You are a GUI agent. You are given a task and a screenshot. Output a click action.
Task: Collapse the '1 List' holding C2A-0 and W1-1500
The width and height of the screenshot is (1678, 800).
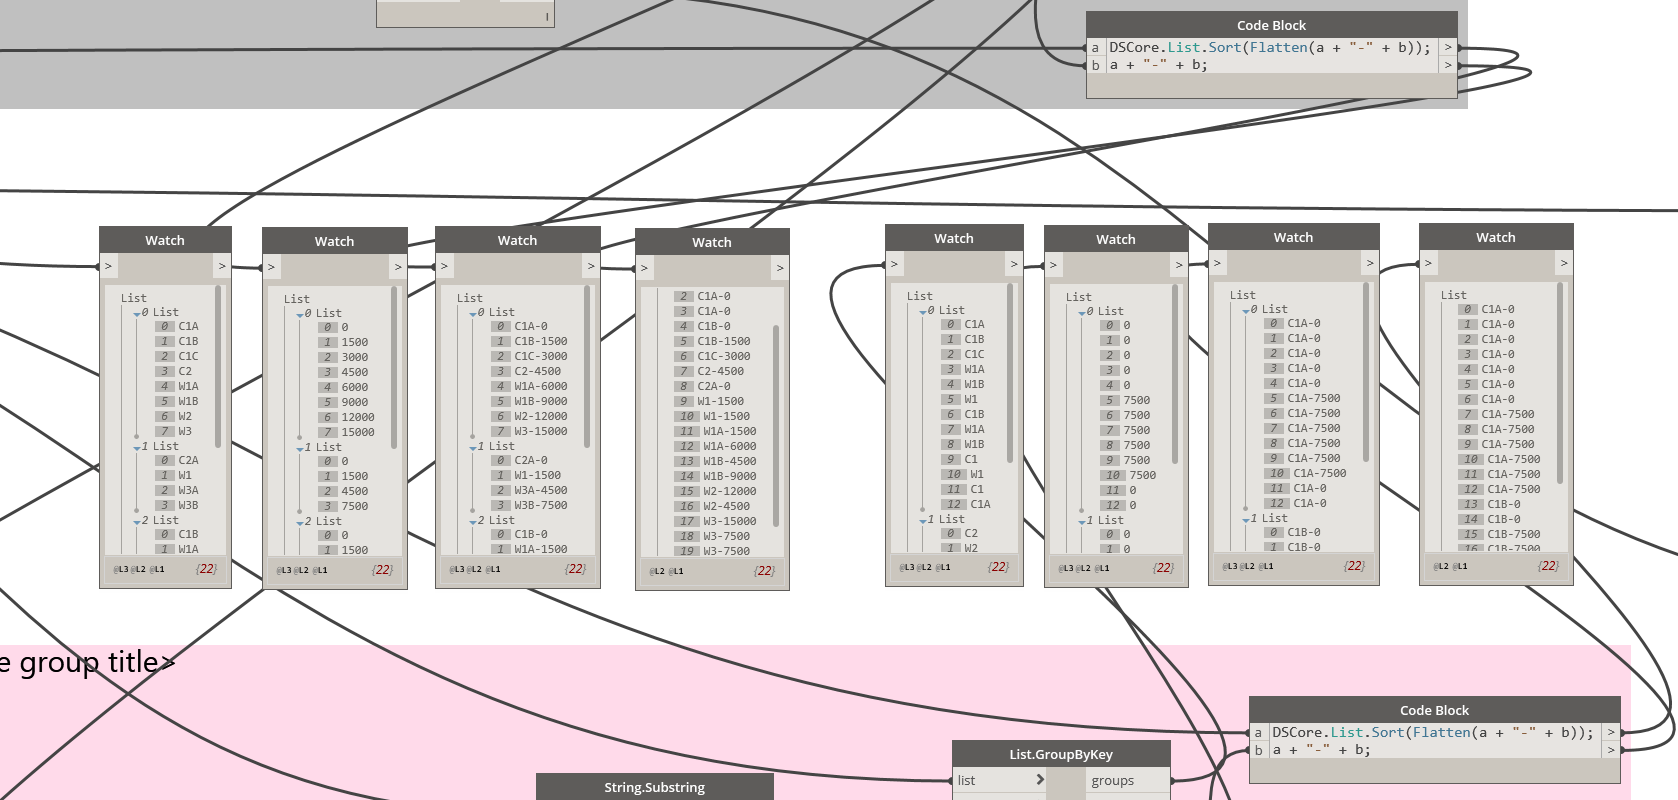[x=473, y=448]
